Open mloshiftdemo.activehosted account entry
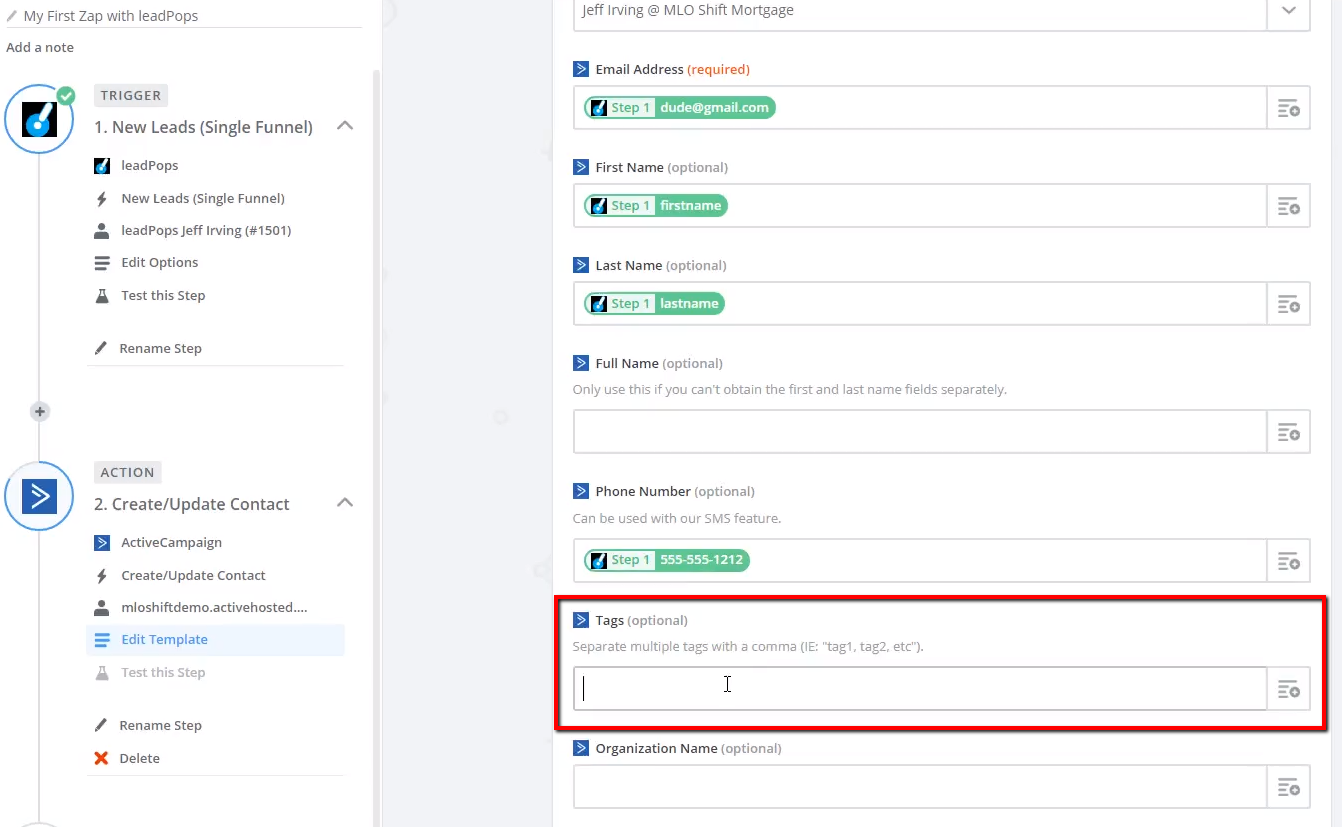 click(215, 607)
